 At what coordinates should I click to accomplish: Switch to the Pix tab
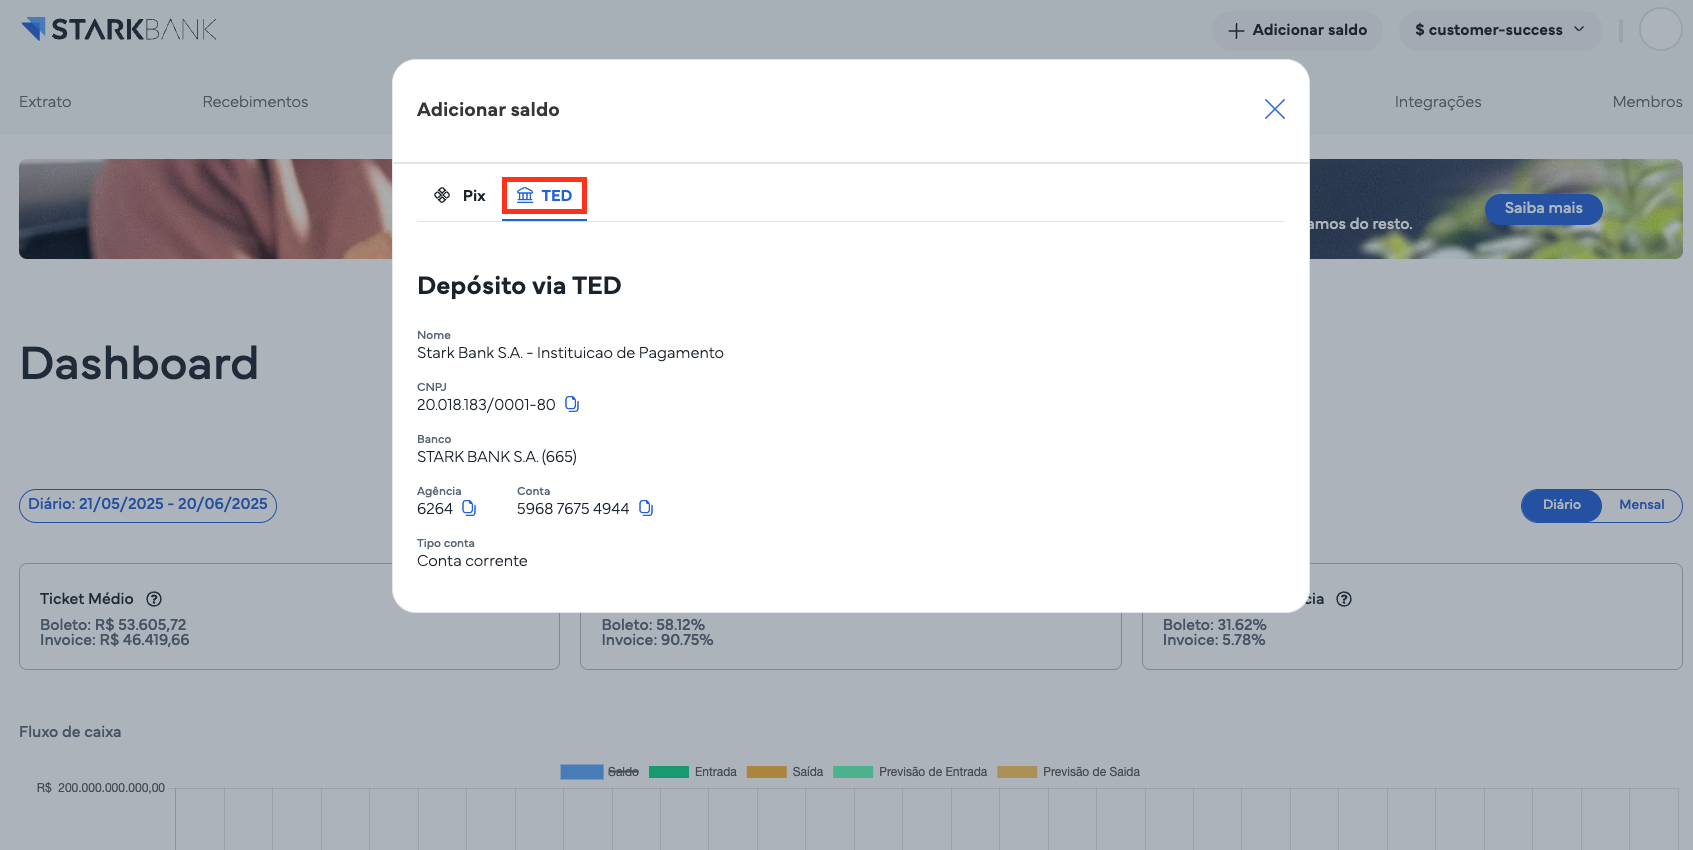point(460,196)
